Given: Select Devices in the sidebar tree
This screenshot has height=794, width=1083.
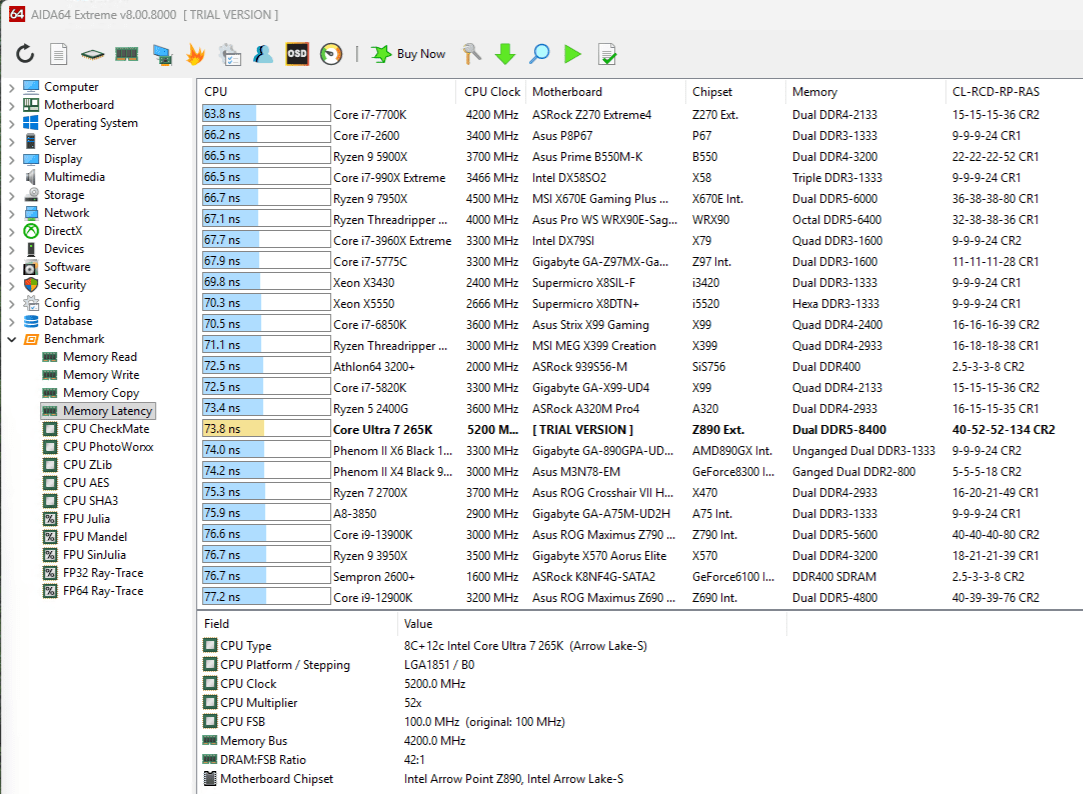Looking at the screenshot, I should (x=64, y=249).
